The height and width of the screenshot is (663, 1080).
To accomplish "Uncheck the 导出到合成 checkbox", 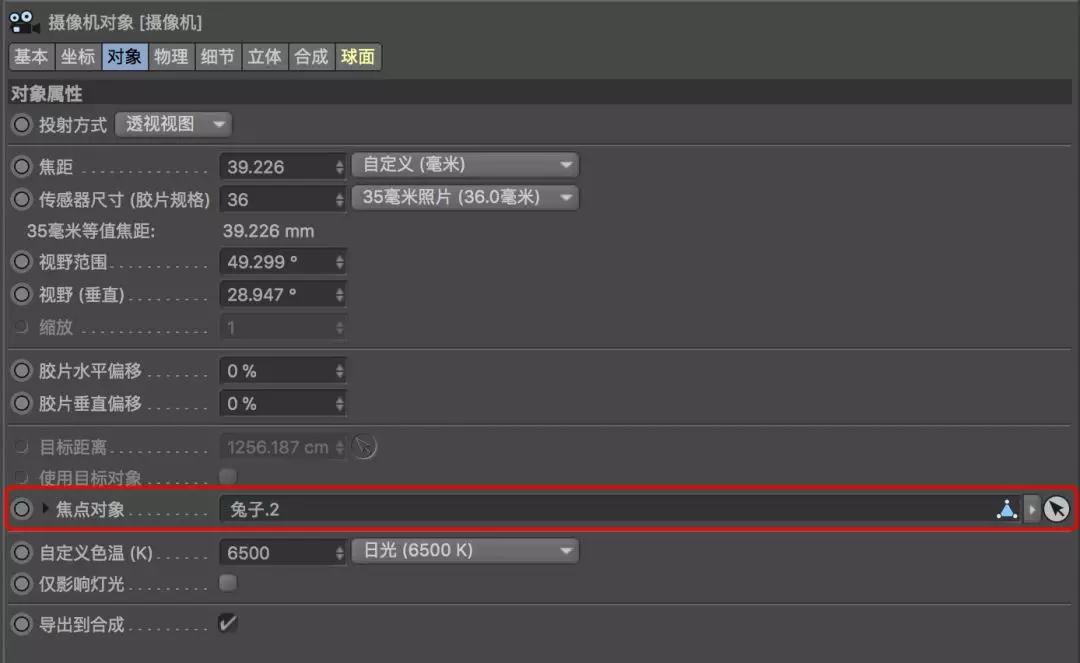I will (228, 623).
